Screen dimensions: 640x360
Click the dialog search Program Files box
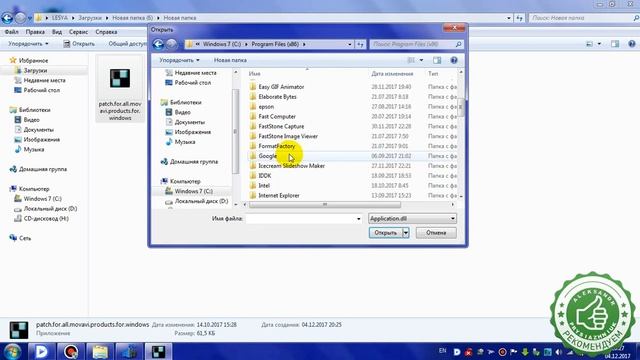tap(416, 44)
